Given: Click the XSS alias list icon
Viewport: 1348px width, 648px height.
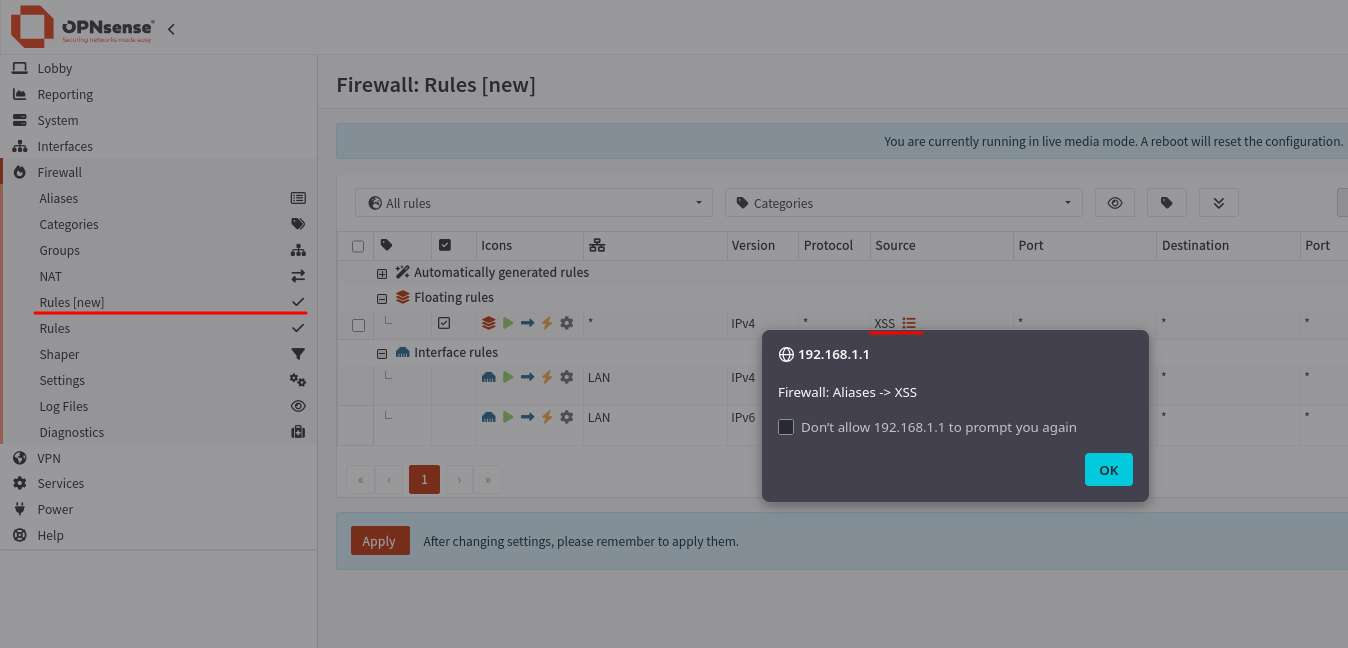Looking at the screenshot, I should [x=909, y=323].
